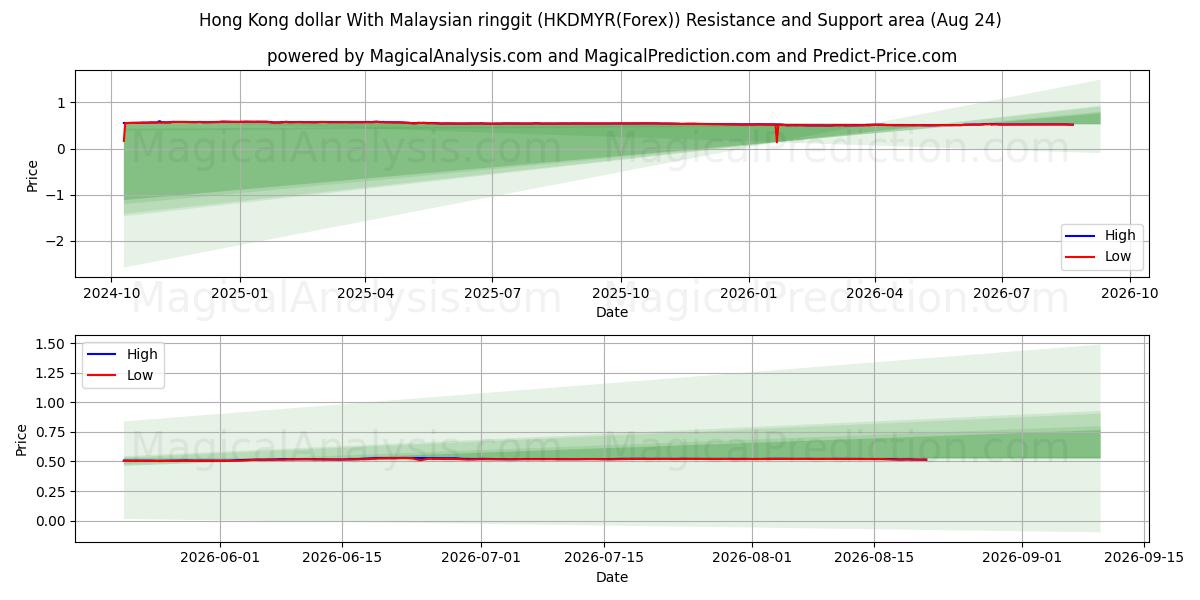Viewport: 1200px width, 600px height.
Task: Click the '0.00' price tick on lower chart
Action: point(50,521)
